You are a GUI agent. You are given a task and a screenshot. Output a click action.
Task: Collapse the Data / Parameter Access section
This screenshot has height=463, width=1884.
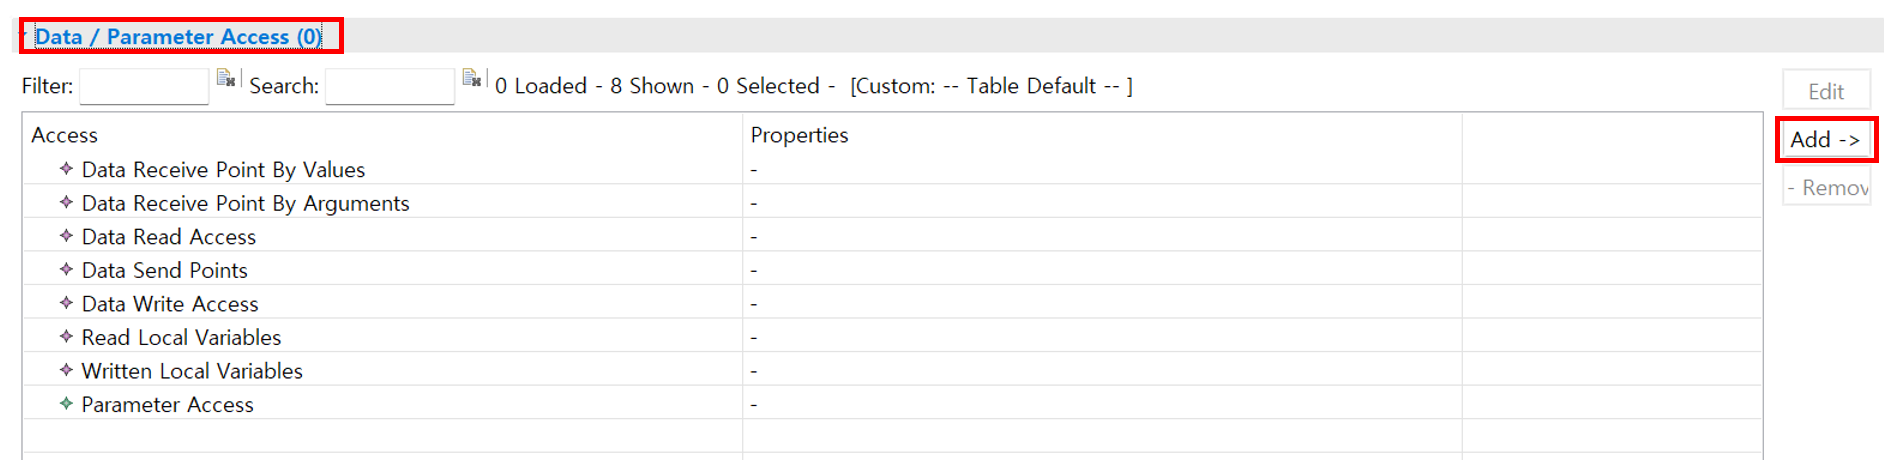click(23, 37)
